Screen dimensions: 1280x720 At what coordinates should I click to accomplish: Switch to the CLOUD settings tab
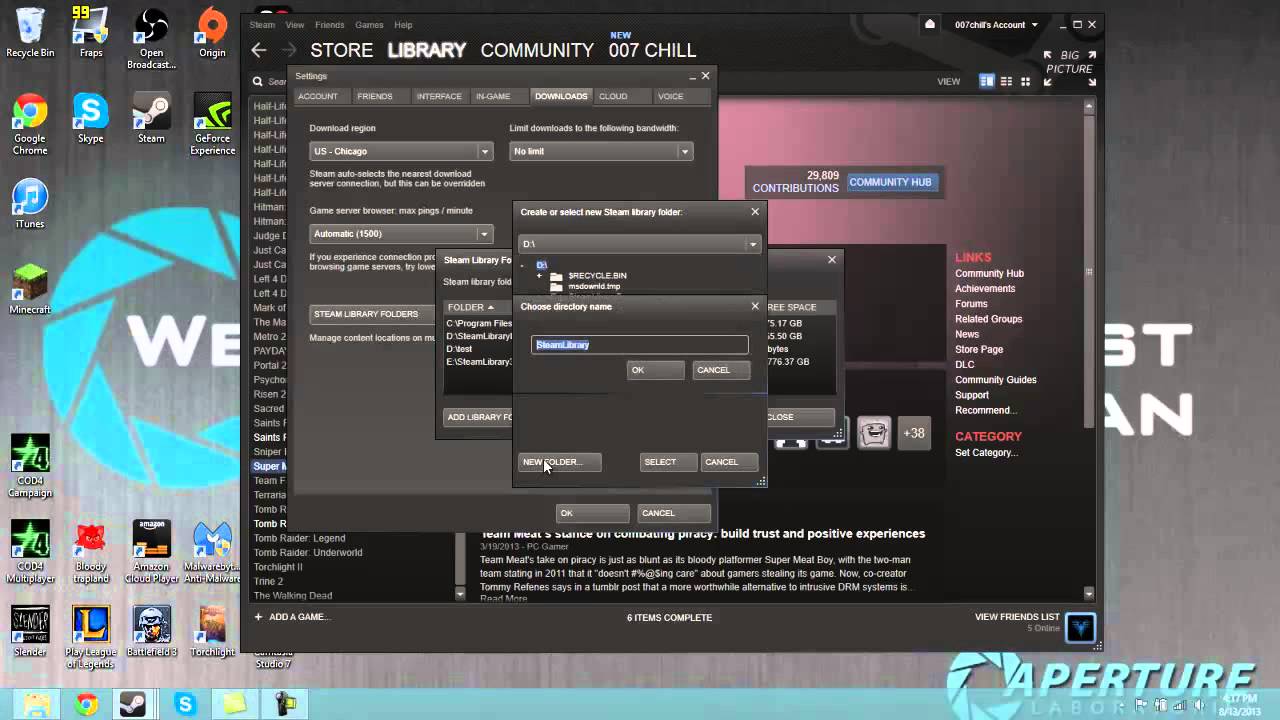tap(613, 96)
